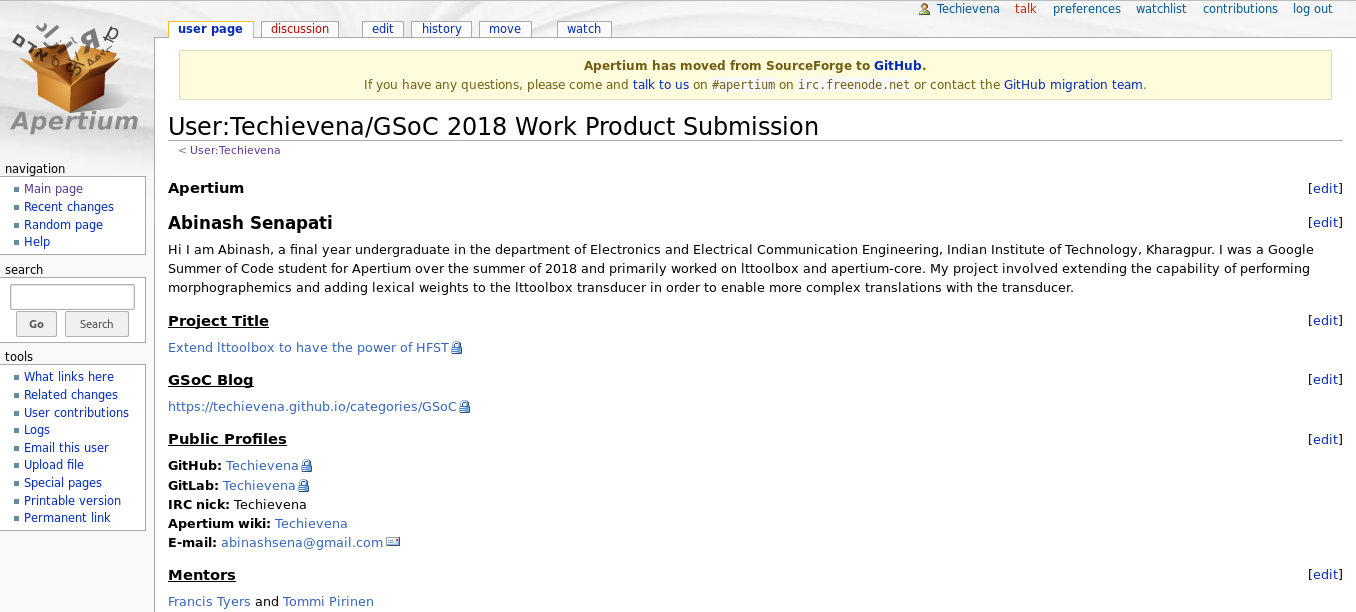The image size is (1356, 612).
Task: Open Recent changes in navigation
Action: (x=69, y=207)
